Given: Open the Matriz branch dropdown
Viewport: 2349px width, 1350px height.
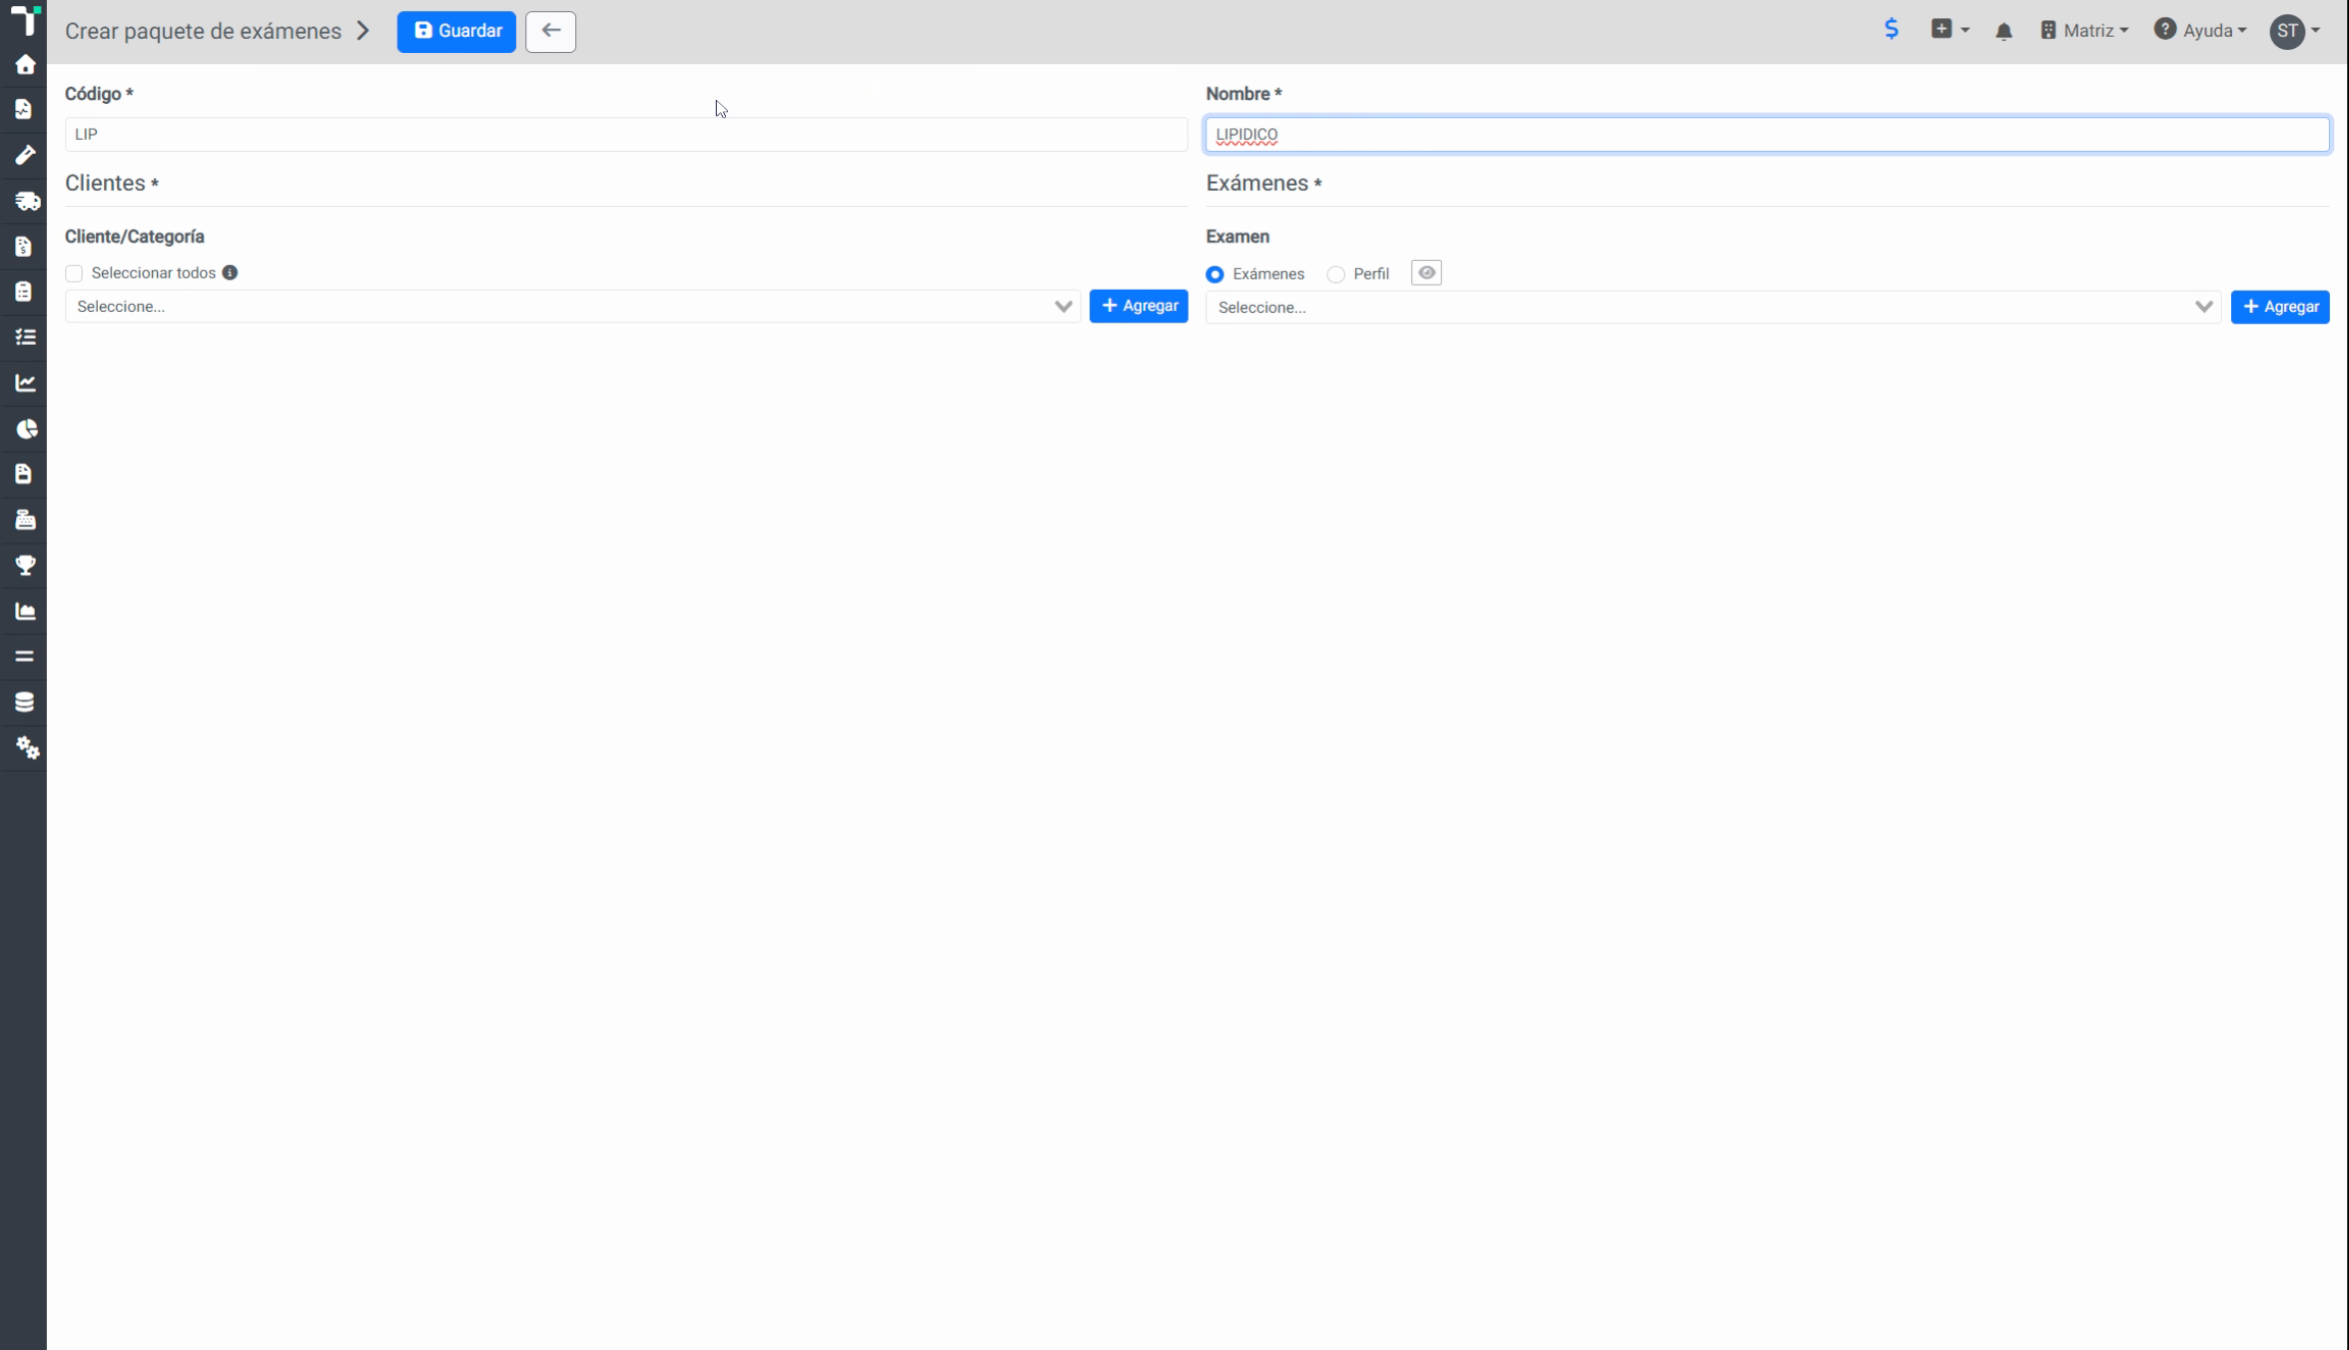Looking at the screenshot, I should click(x=2084, y=31).
